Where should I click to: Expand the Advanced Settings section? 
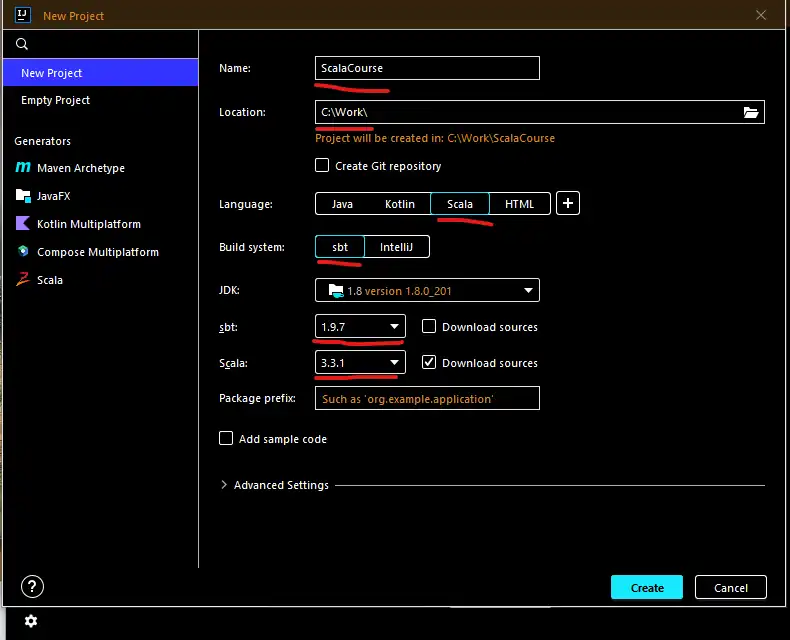tap(224, 485)
